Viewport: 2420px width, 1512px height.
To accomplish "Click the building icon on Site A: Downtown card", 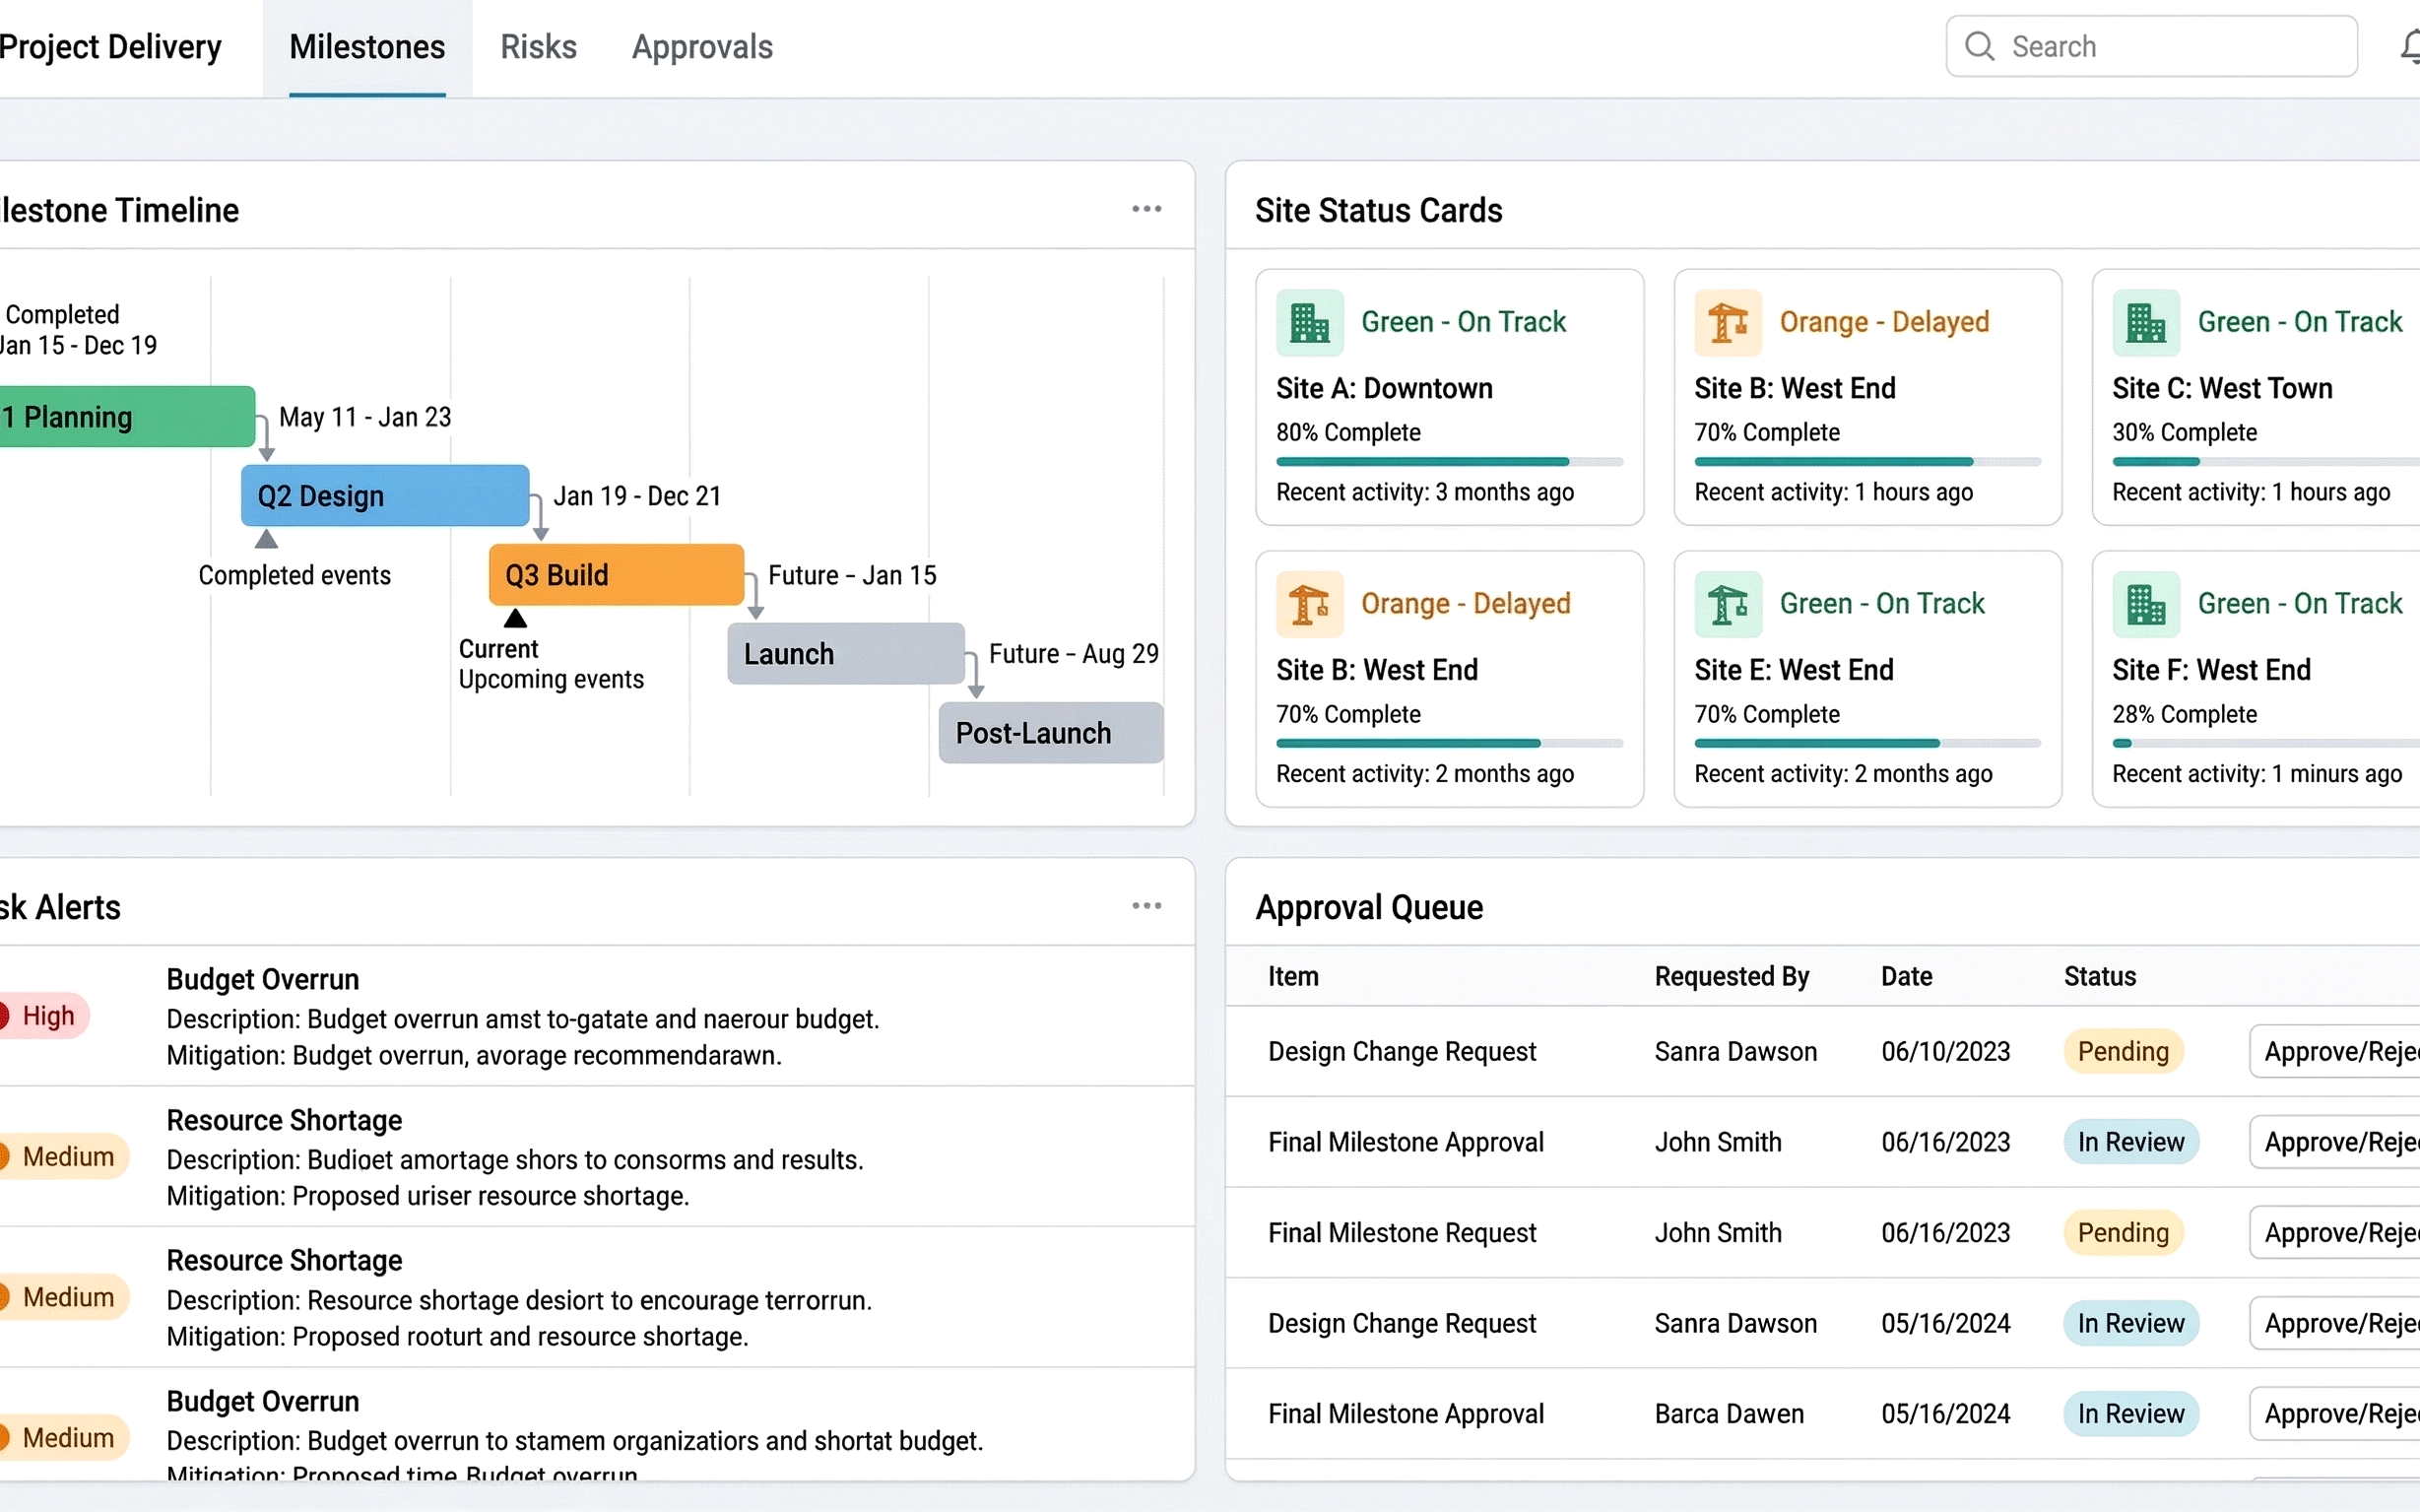I will (x=1310, y=322).
